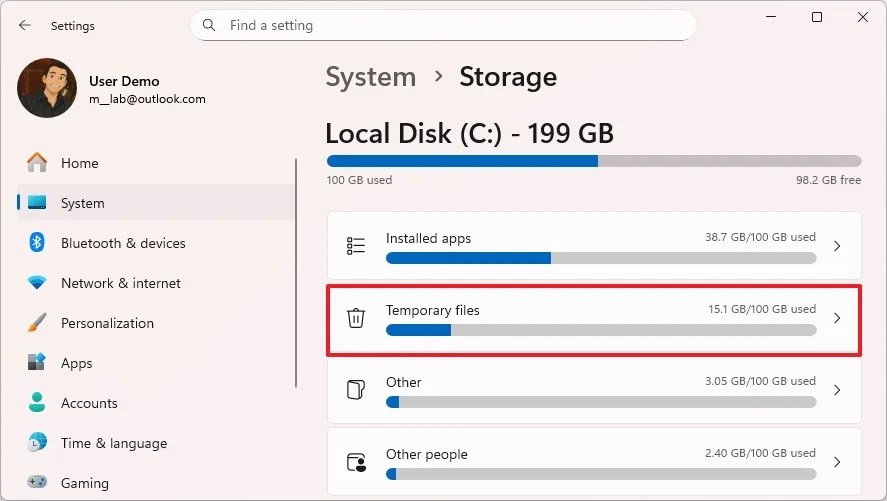Click the Temporary files usage bar
The image size is (887, 501).
click(601, 330)
